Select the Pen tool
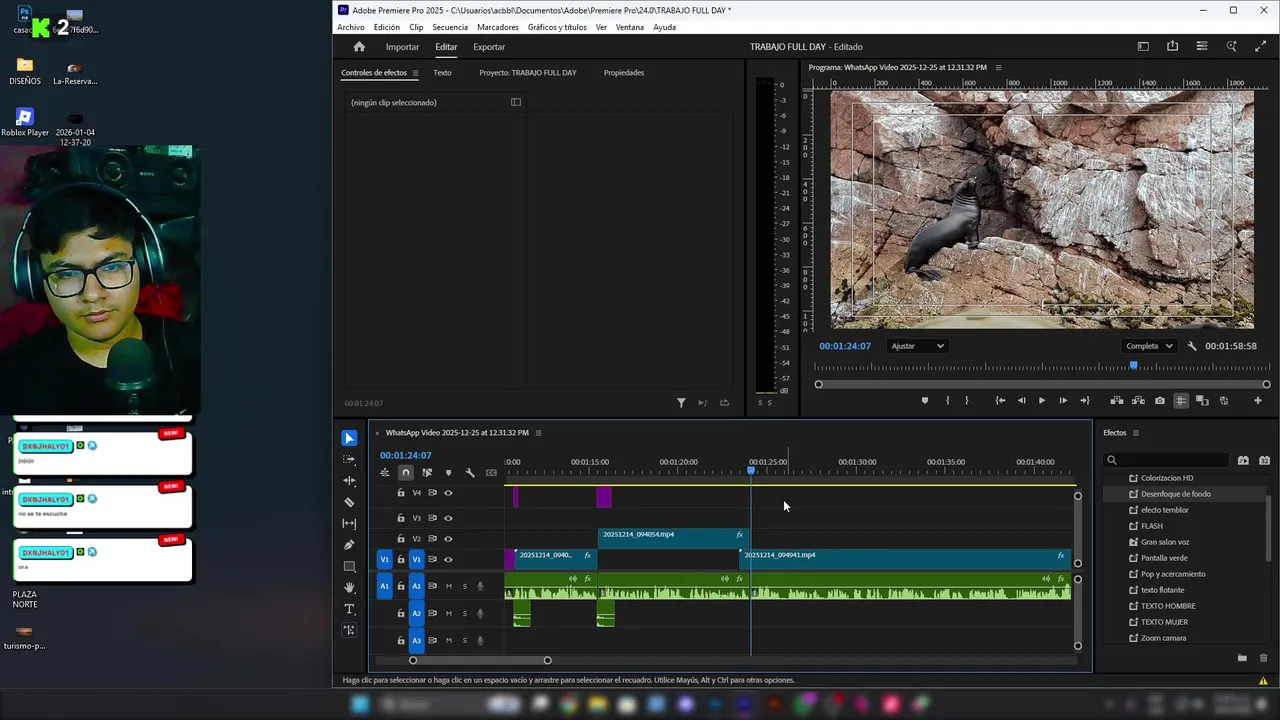The height and width of the screenshot is (720, 1280). (x=349, y=545)
